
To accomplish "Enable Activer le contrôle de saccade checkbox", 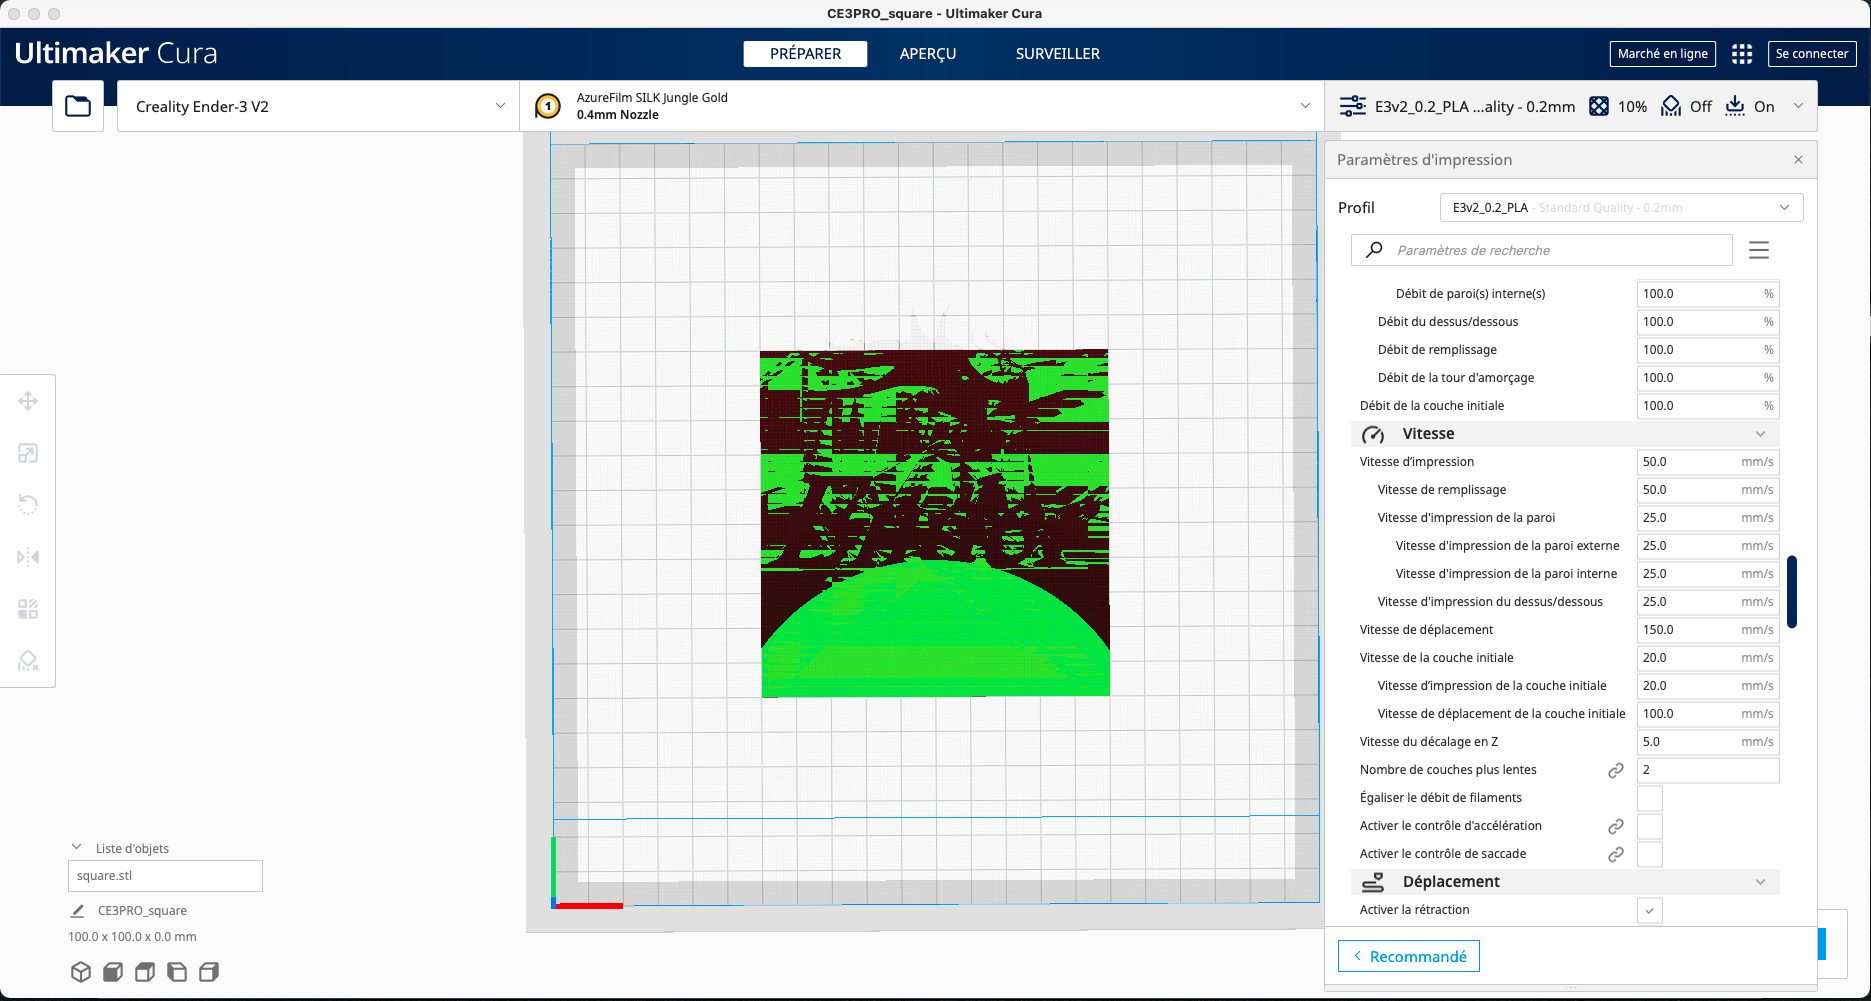I will pos(1650,854).
